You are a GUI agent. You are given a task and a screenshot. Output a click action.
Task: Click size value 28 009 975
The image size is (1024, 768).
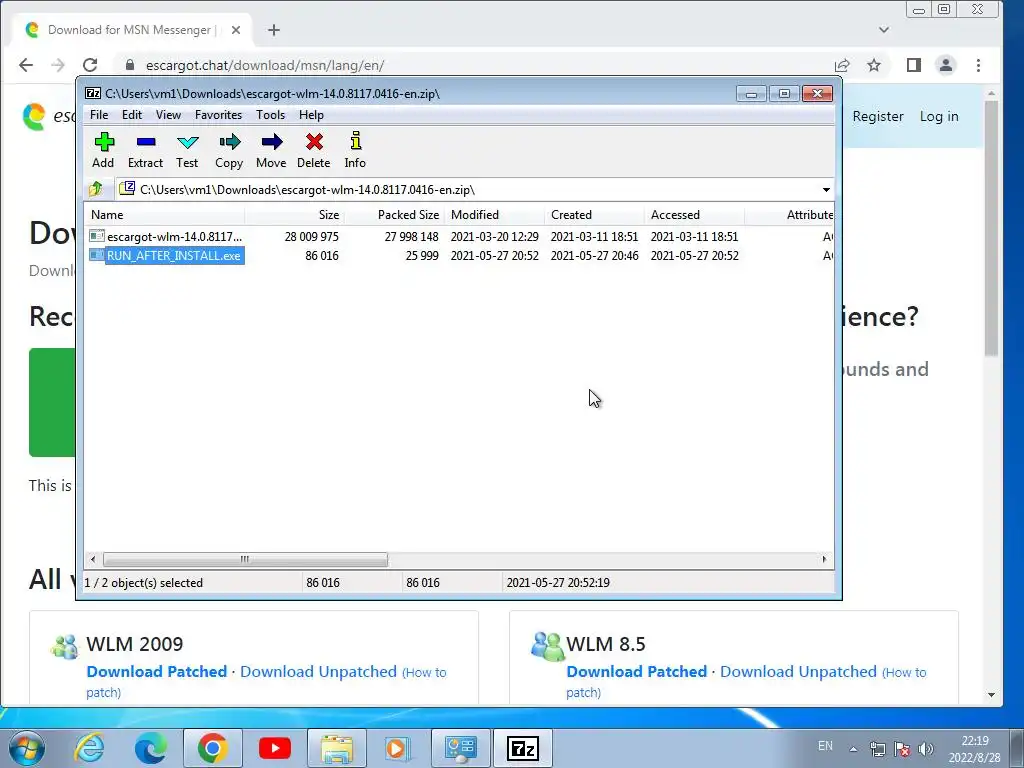(x=312, y=236)
